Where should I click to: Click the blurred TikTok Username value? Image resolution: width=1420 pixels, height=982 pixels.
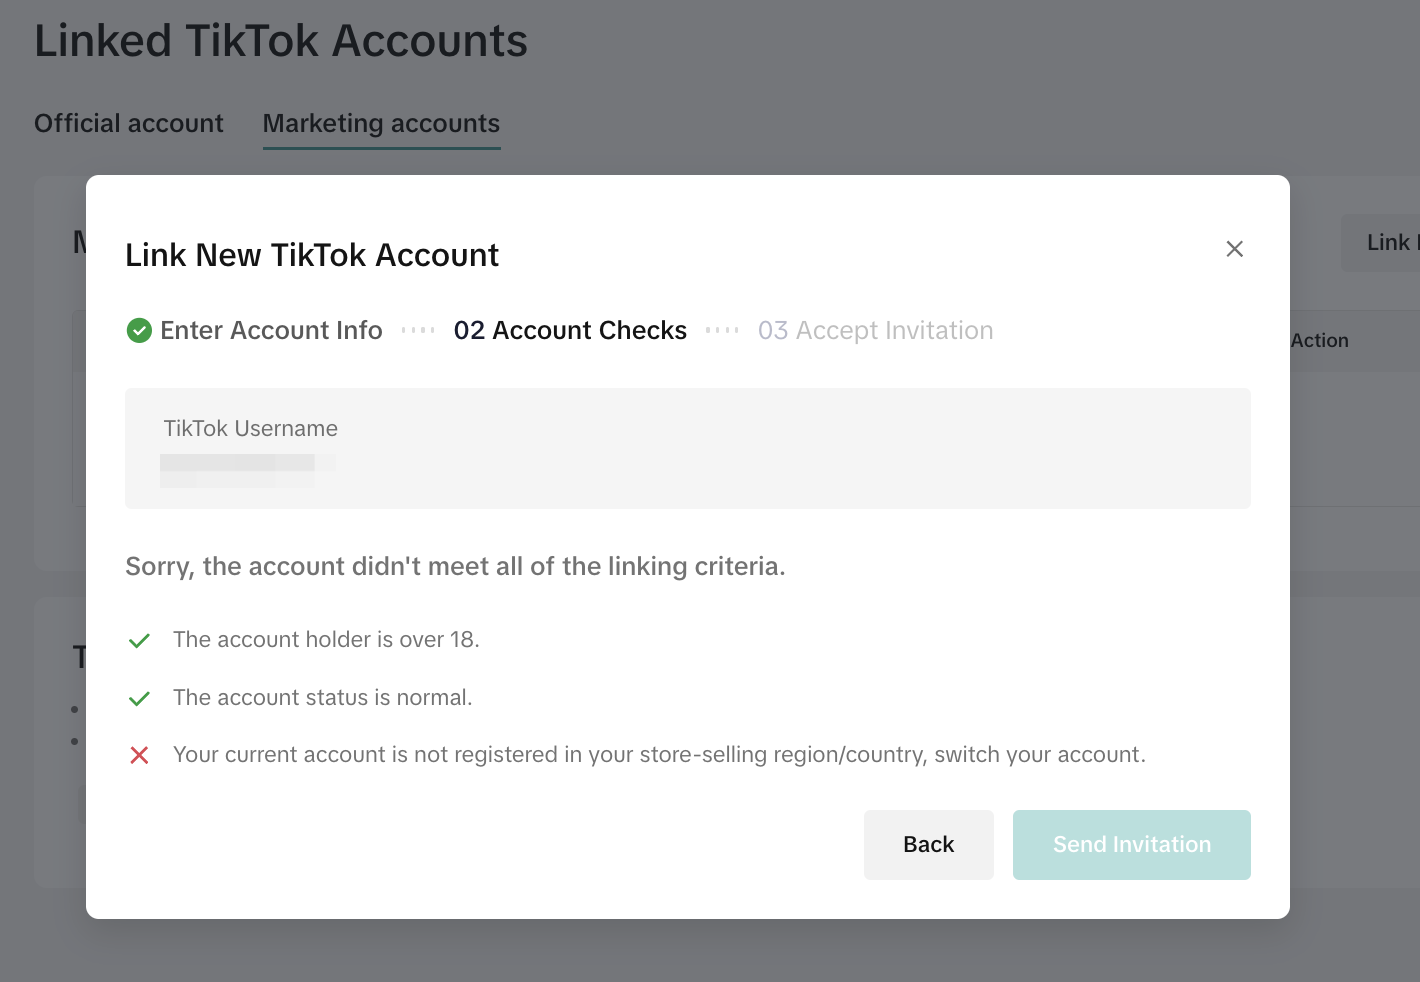click(x=240, y=469)
